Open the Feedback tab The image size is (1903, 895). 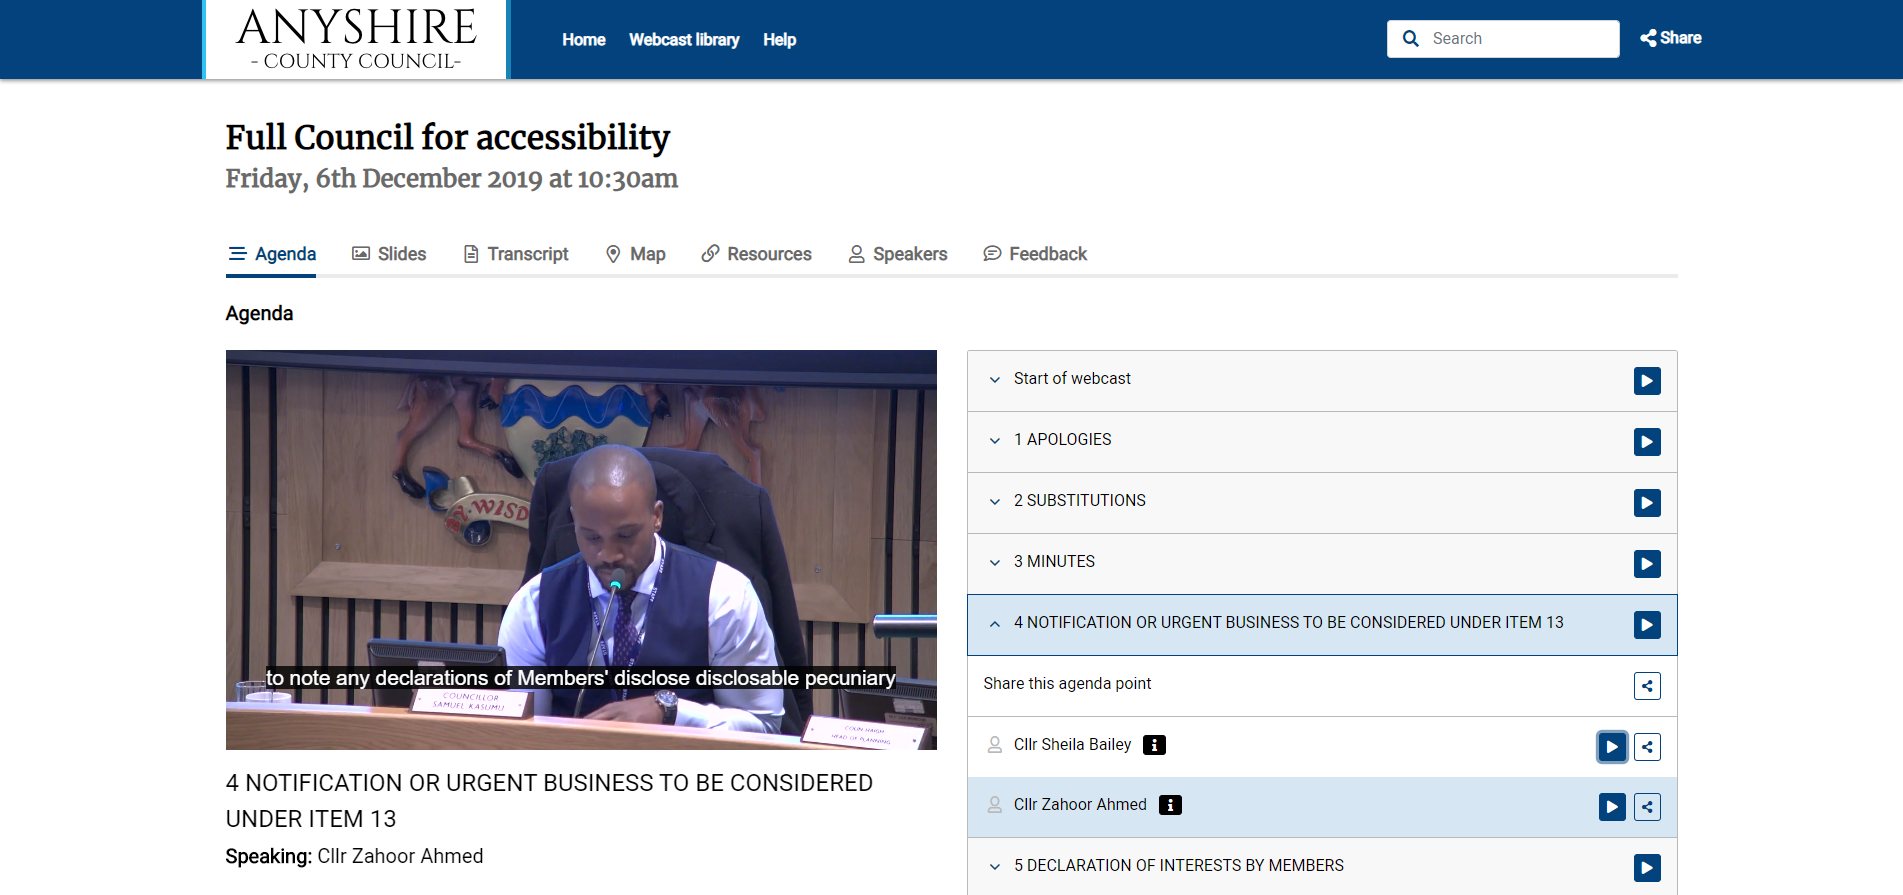[1035, 254]
